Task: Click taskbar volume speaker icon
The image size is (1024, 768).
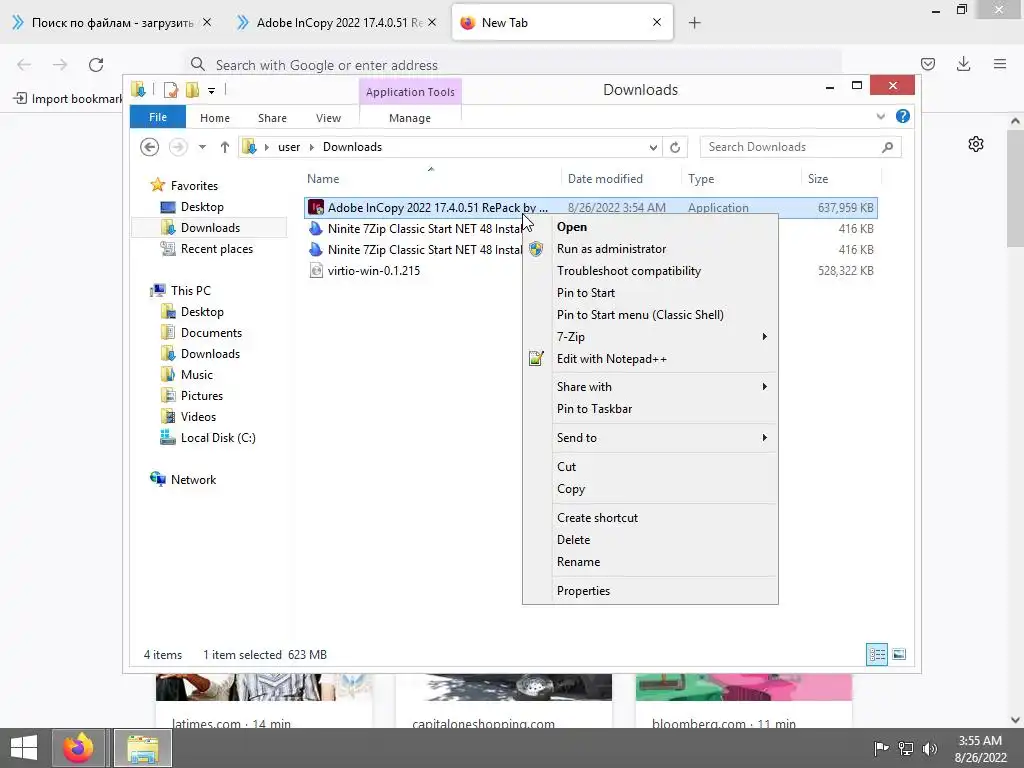Action: tap(929, 748)
